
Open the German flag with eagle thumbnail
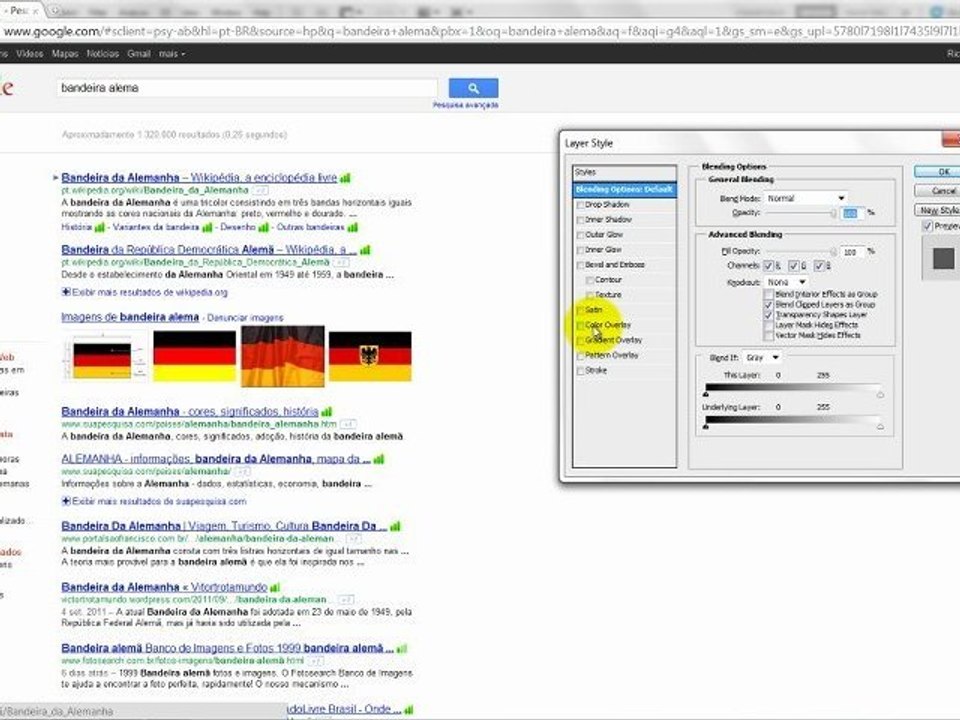370,356
